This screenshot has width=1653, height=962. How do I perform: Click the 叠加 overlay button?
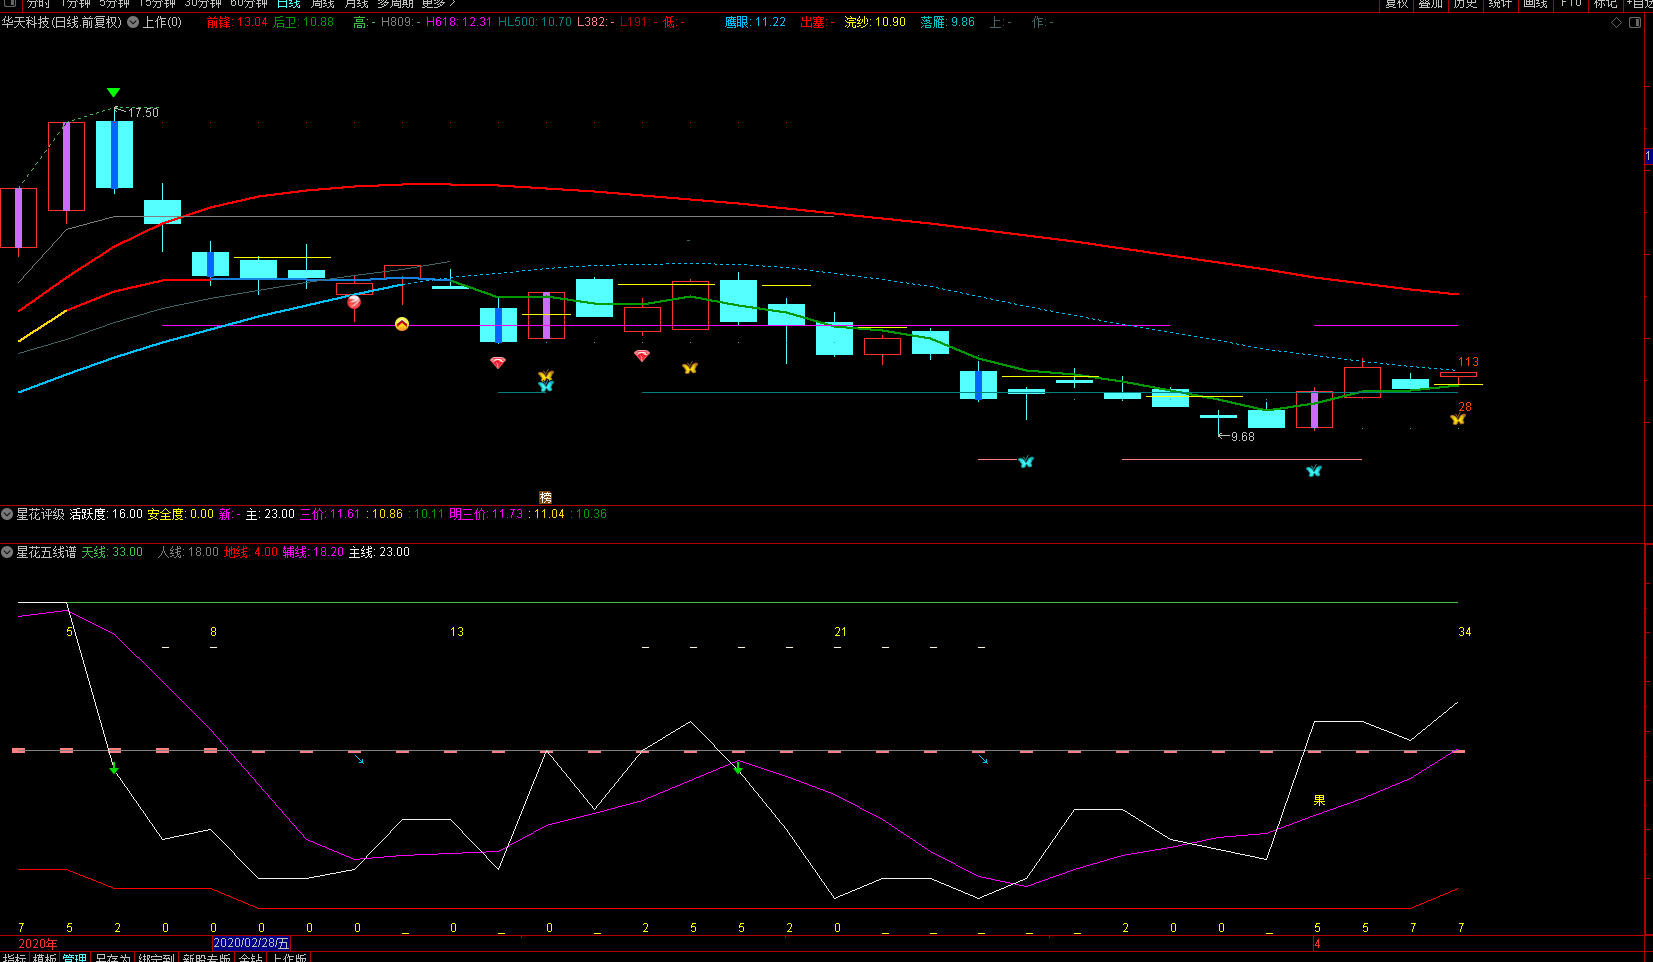tap(1431, 4)
